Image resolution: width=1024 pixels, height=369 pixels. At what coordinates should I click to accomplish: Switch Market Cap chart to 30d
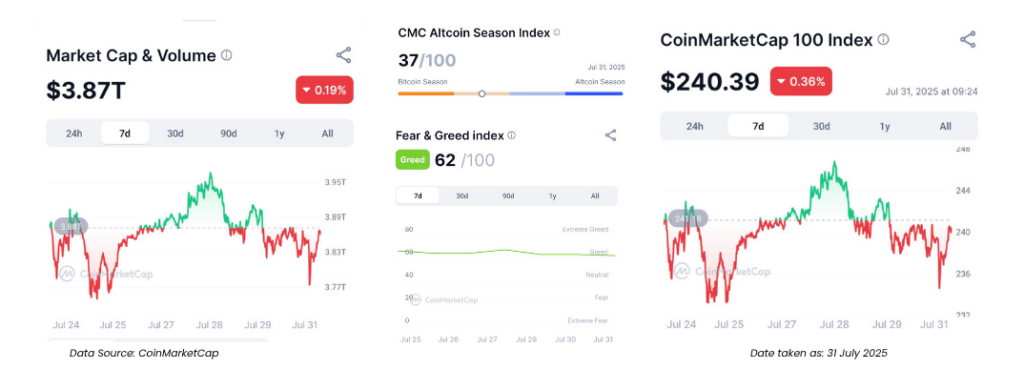(x=175, y=133)
